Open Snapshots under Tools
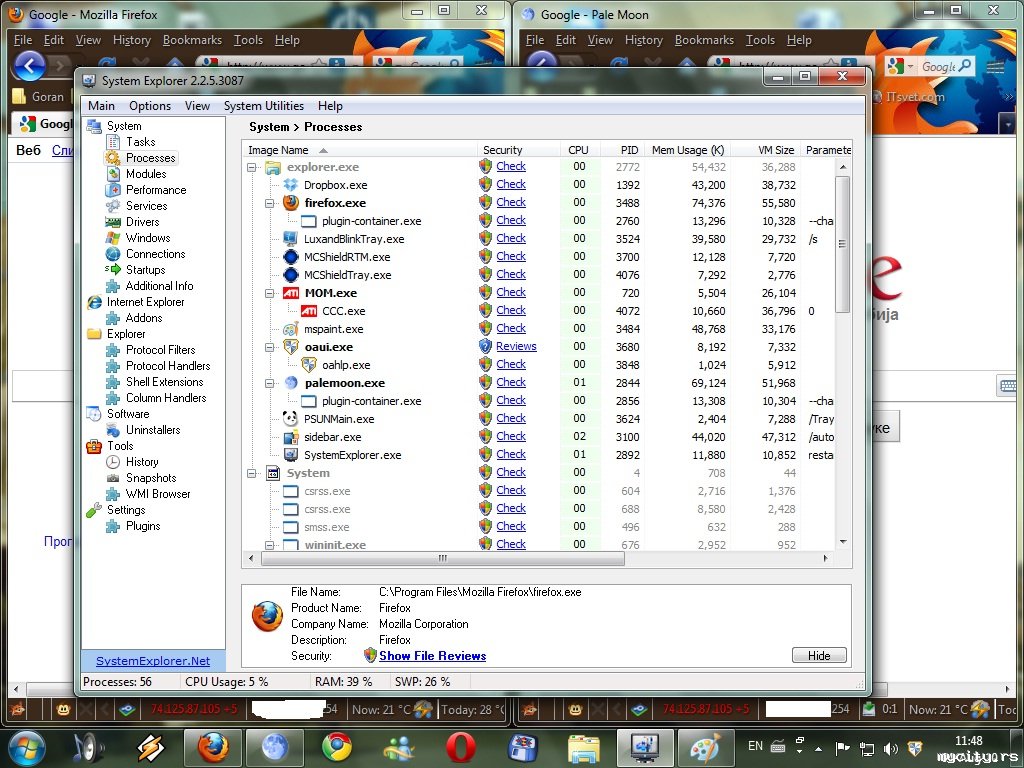The image size is (1024, 768). (x=151, y=478)
